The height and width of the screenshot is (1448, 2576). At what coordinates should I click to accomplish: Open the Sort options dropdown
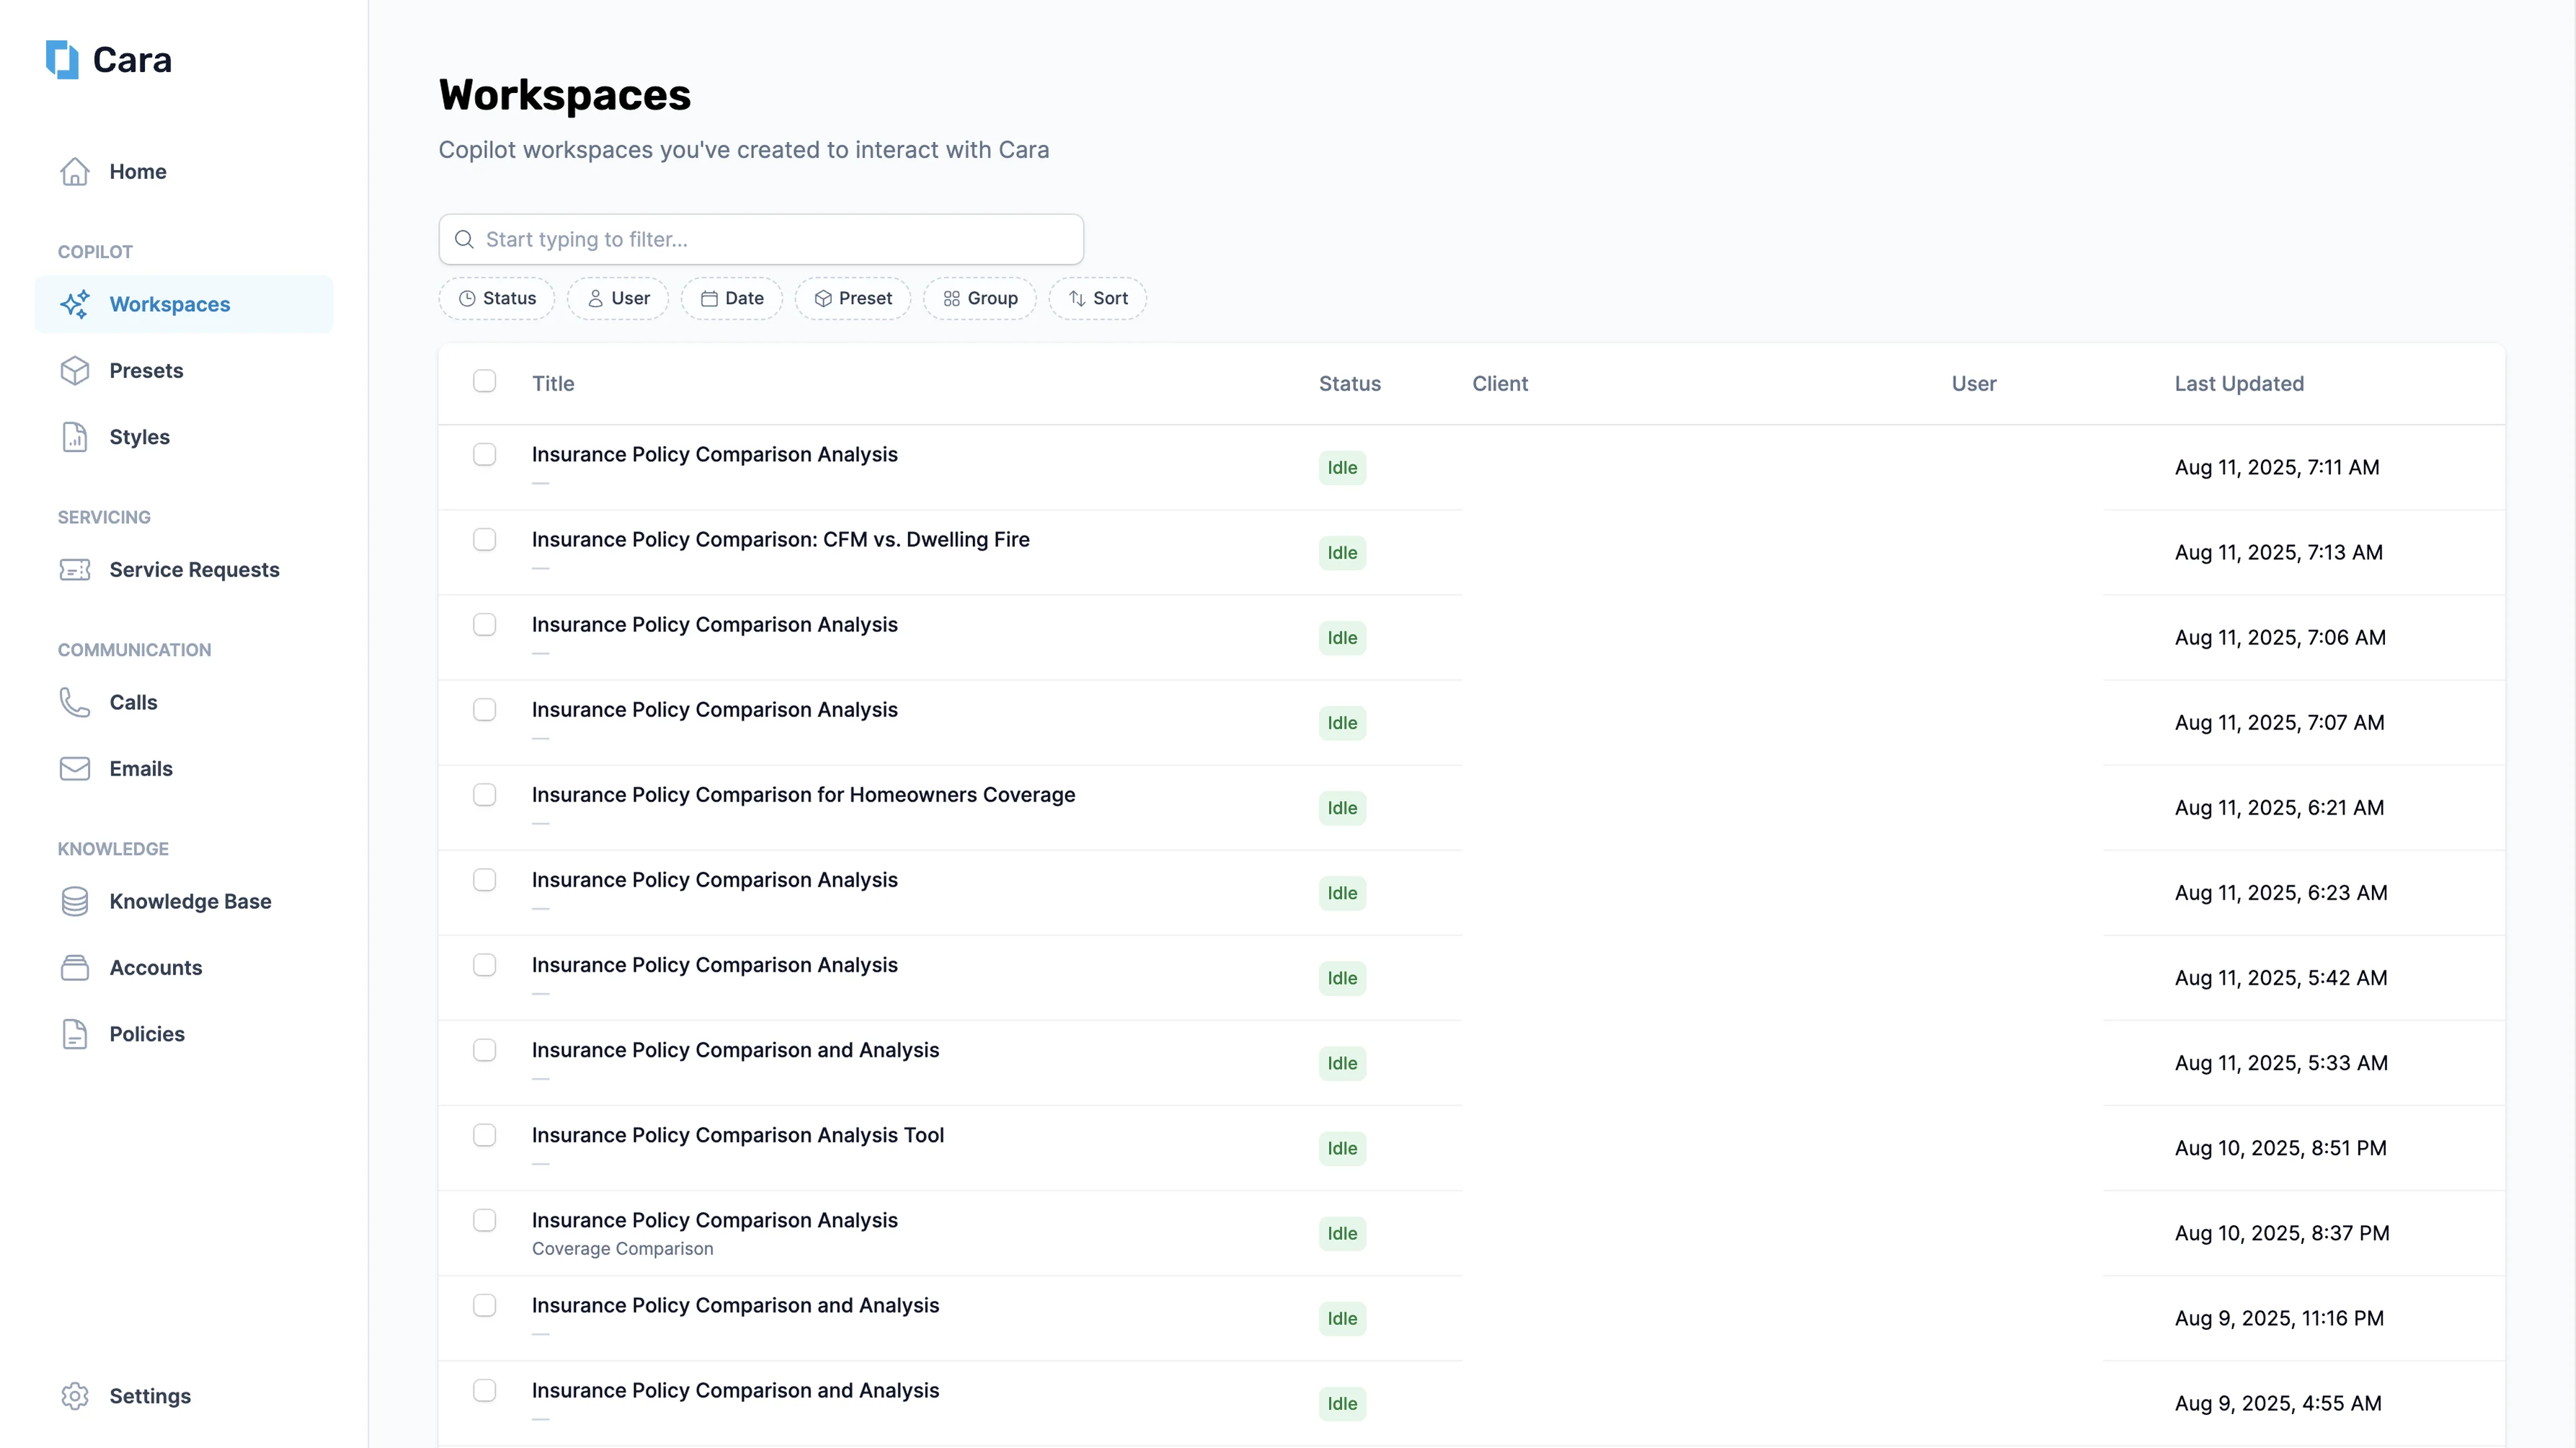[x=1098, y=298]
